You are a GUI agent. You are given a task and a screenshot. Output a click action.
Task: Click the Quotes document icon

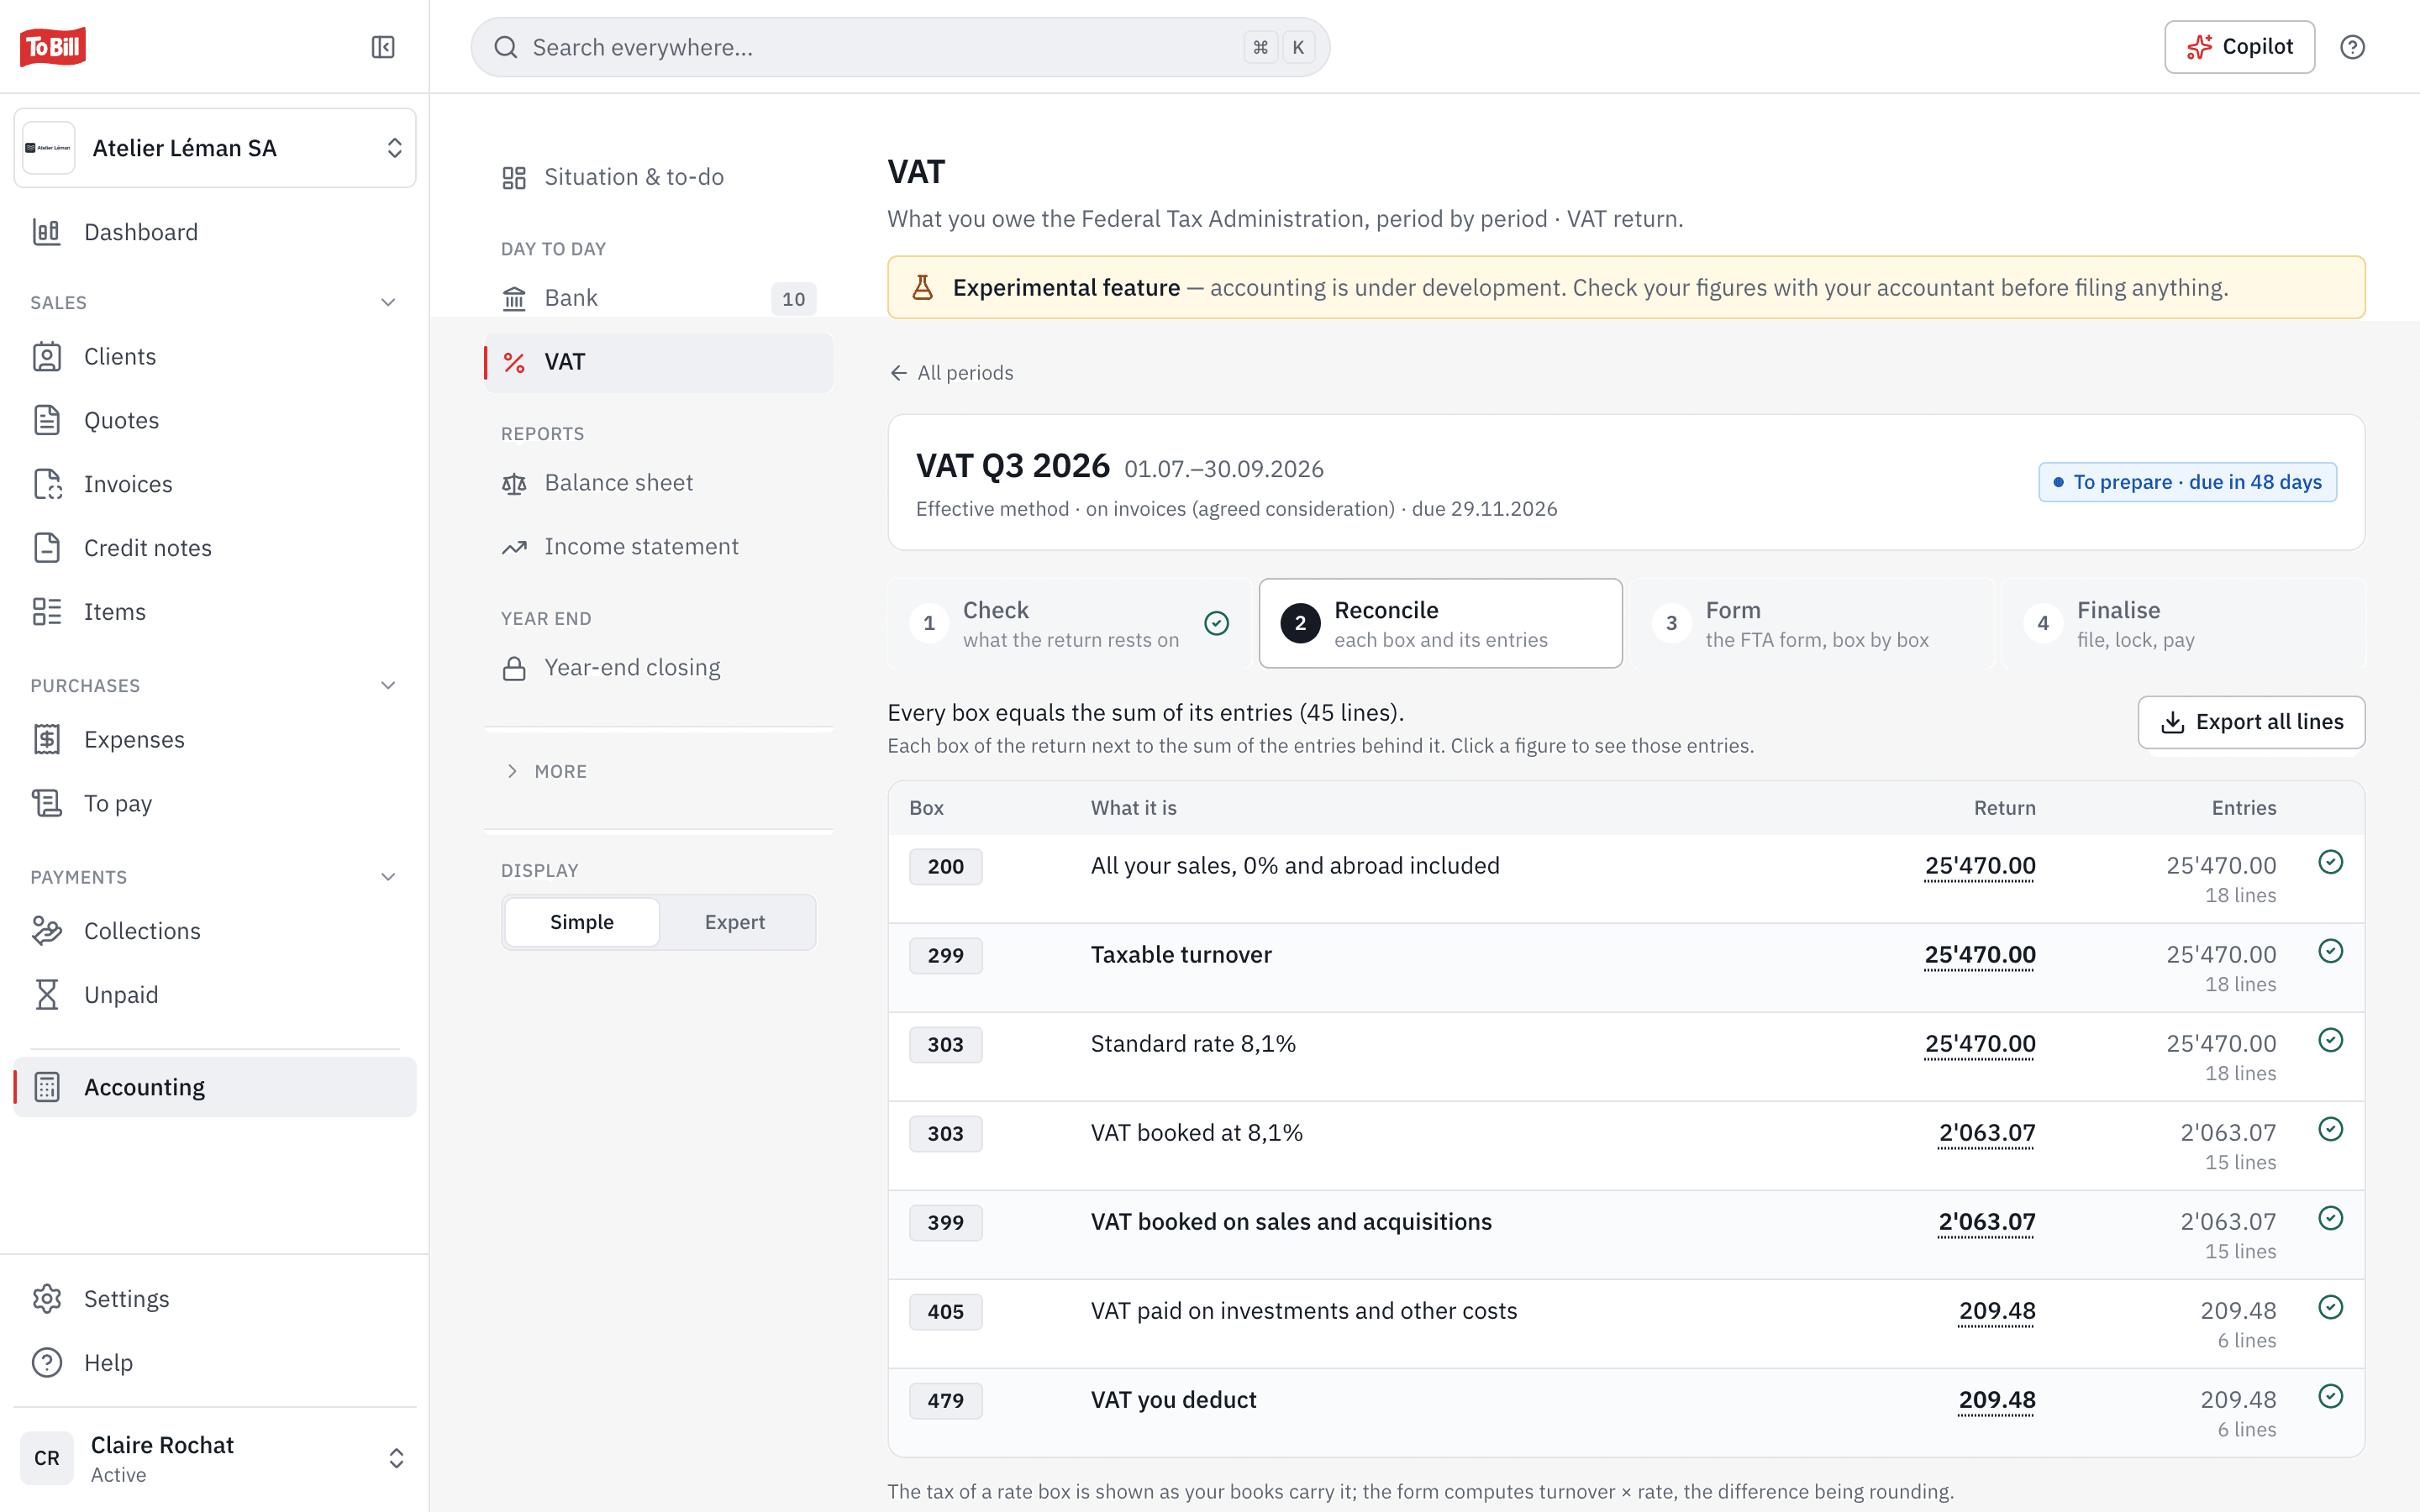click(x=47, y=420)
